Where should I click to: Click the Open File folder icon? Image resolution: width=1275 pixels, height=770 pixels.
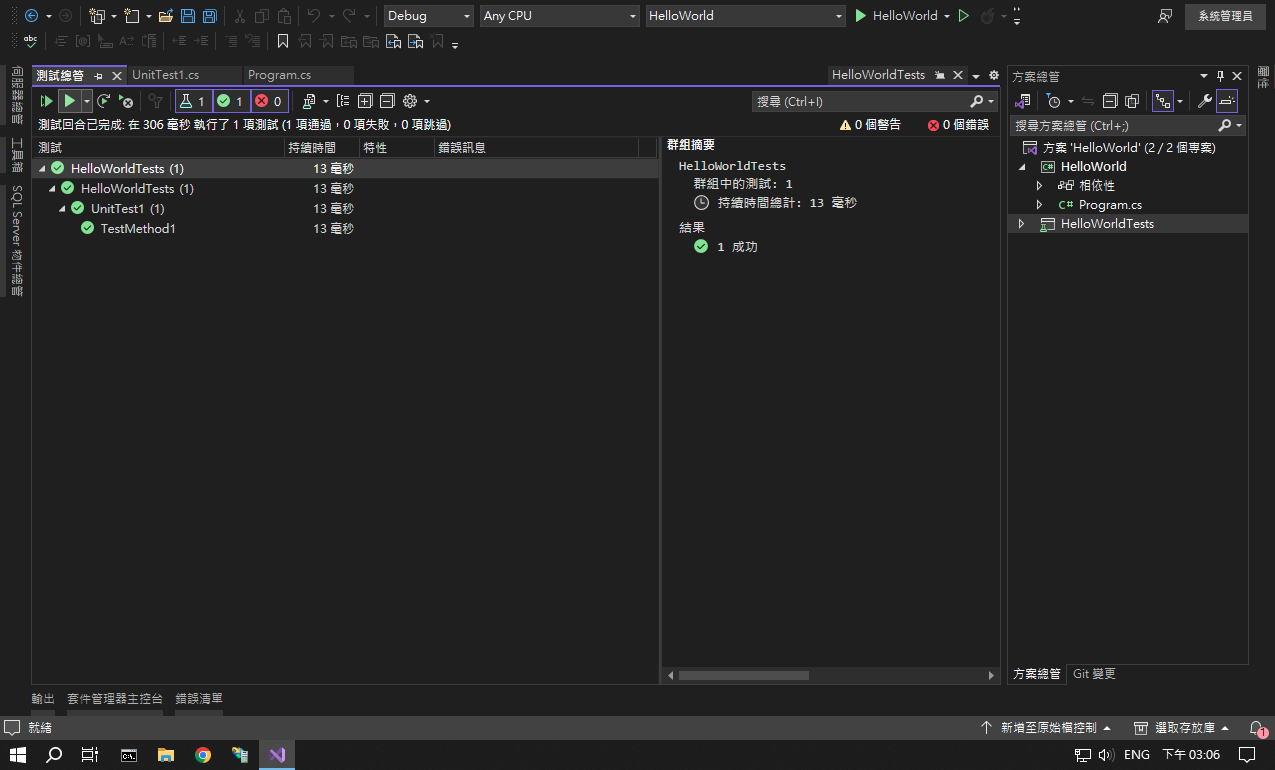(x=166, y=16)
